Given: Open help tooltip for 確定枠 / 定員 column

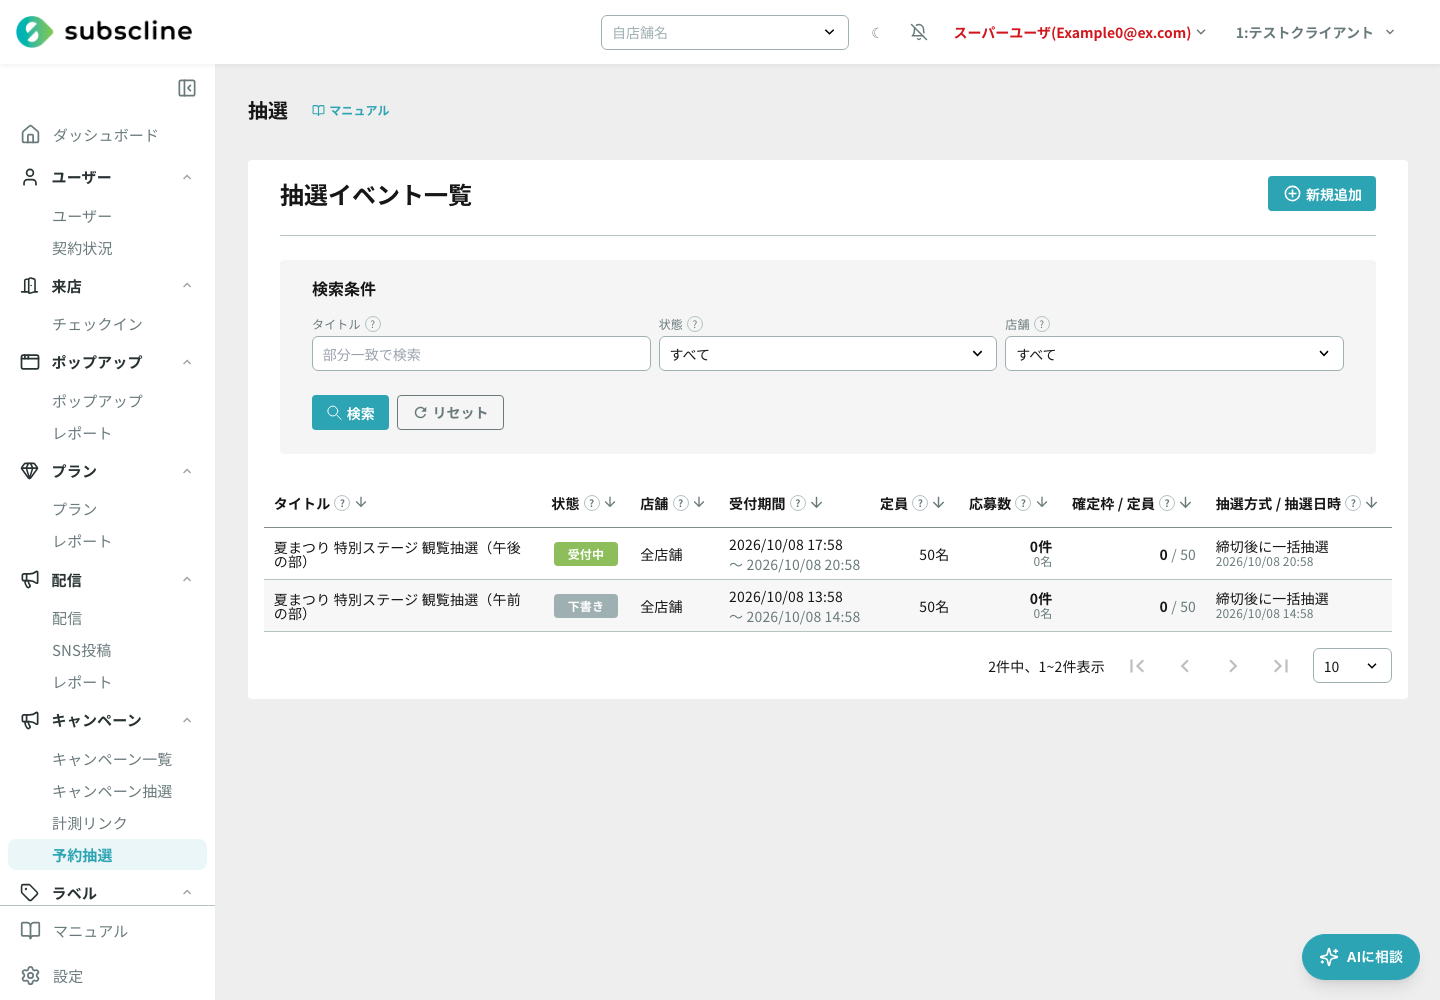Looking at the screenshot, I should [1167, 503].
